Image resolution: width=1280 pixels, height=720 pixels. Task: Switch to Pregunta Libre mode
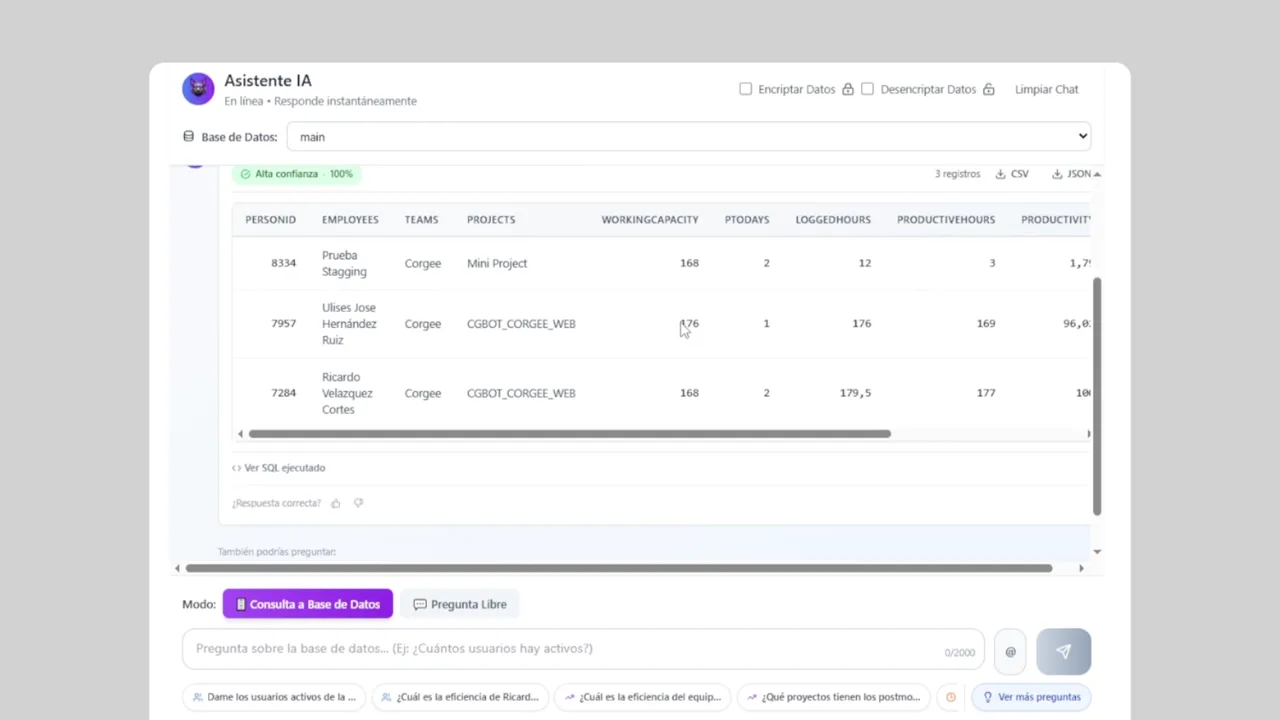point(460,604)
